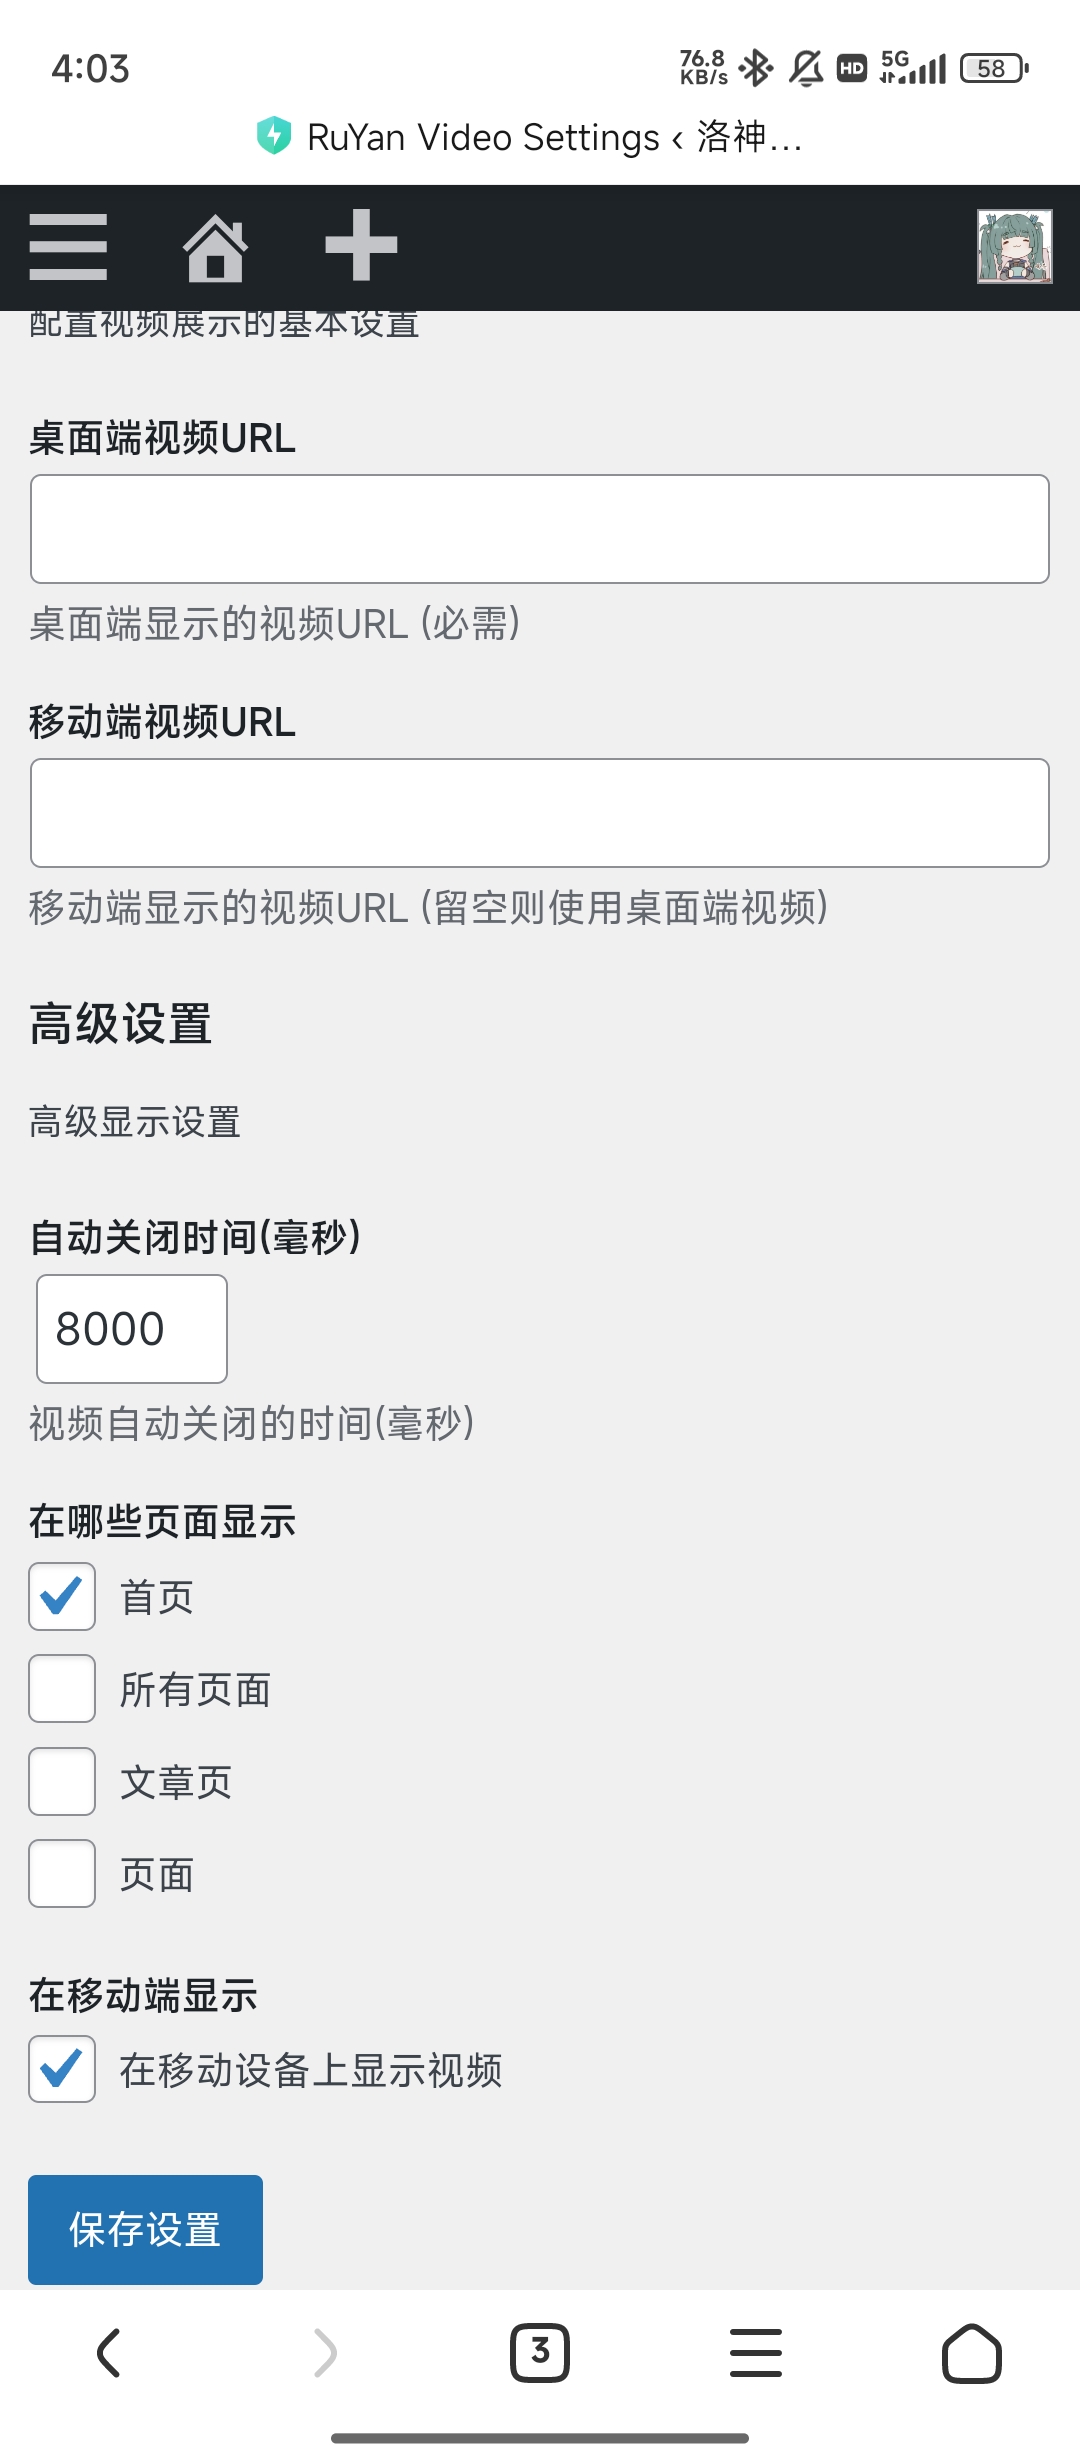This screenshot has height=2460, width=1080.
Task: Enable the 所有页面 checkbox
Action: [x=61, y=1690]
